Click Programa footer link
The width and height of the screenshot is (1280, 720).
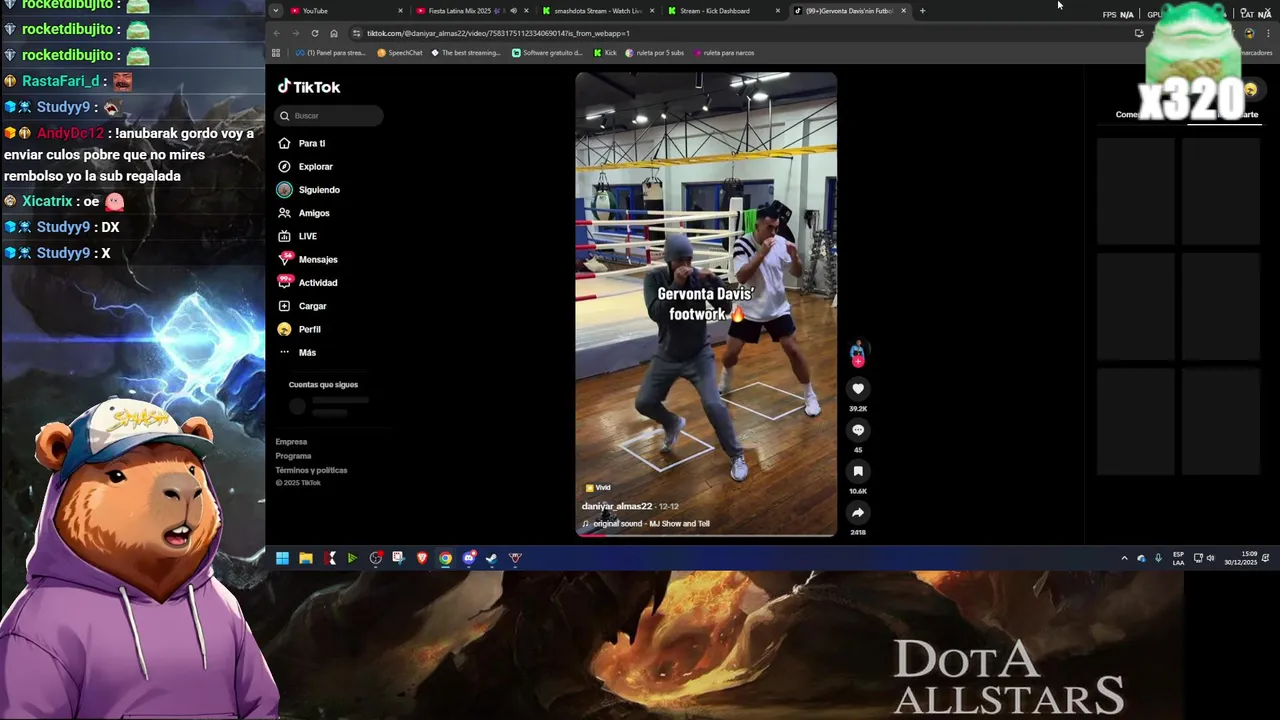click(x=293, y=456)
